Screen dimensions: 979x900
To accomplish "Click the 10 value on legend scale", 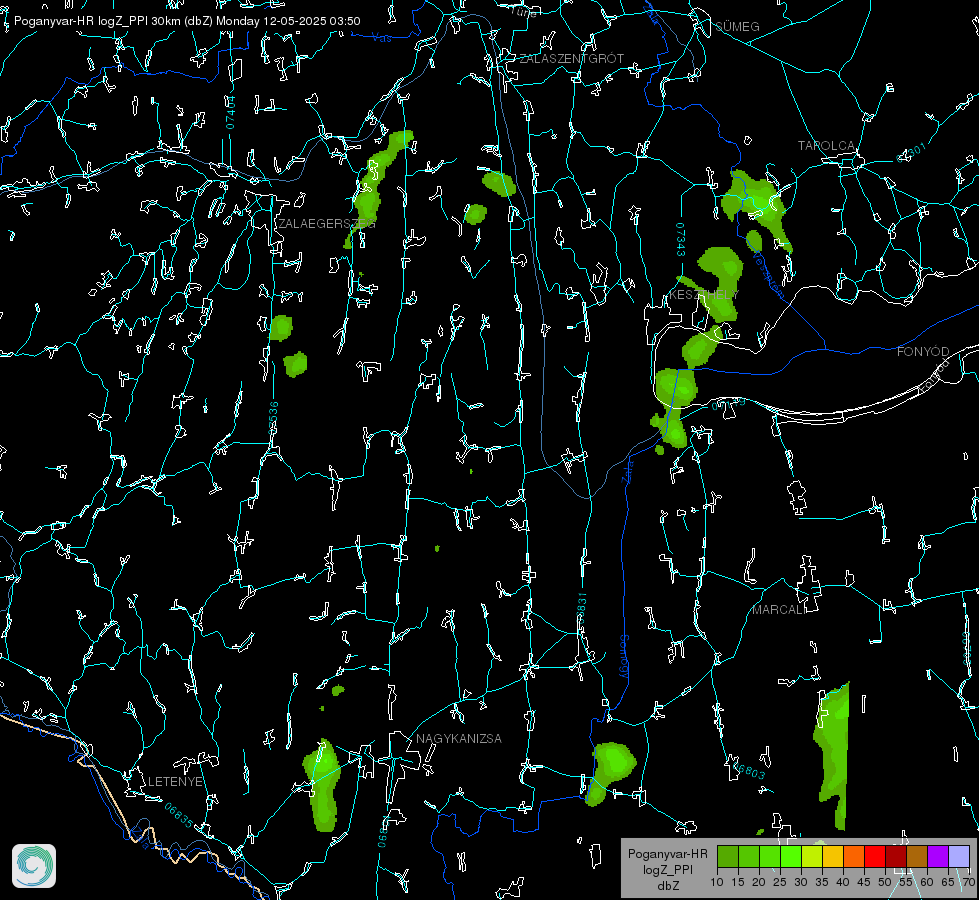I will pyautogui.click(x=717, y=882).
